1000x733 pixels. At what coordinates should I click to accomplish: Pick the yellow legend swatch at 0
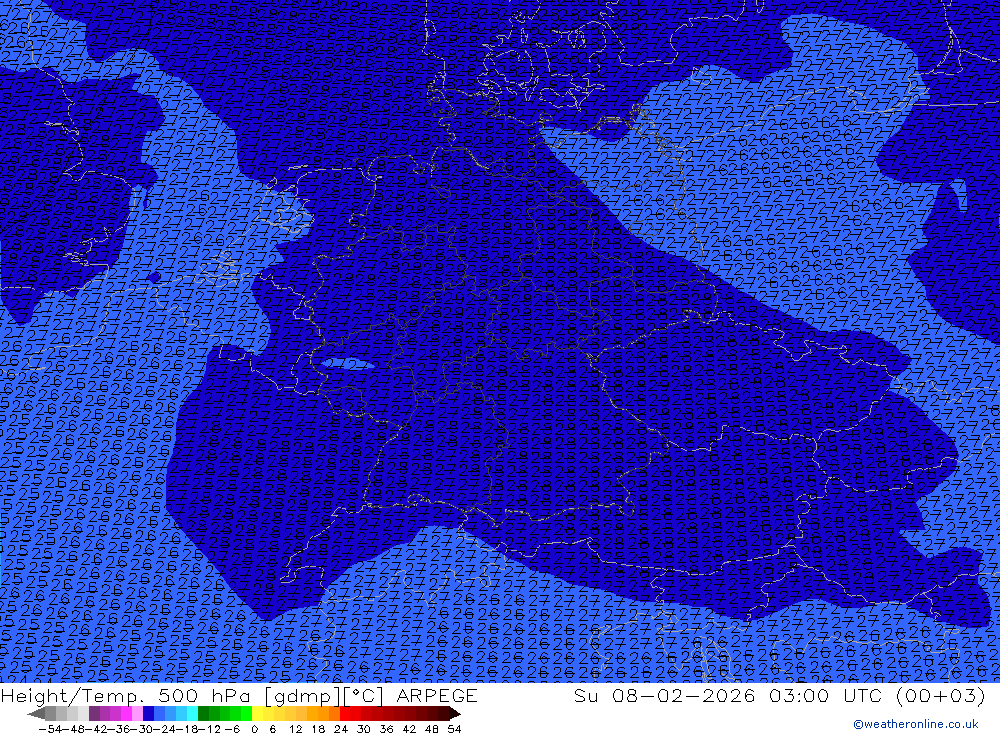(257, 714)
